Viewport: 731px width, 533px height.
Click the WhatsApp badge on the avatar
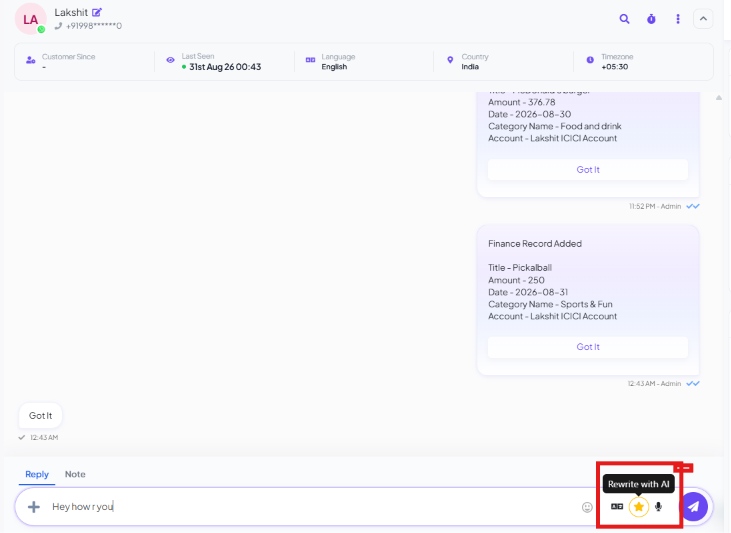(x=41, y=29)
